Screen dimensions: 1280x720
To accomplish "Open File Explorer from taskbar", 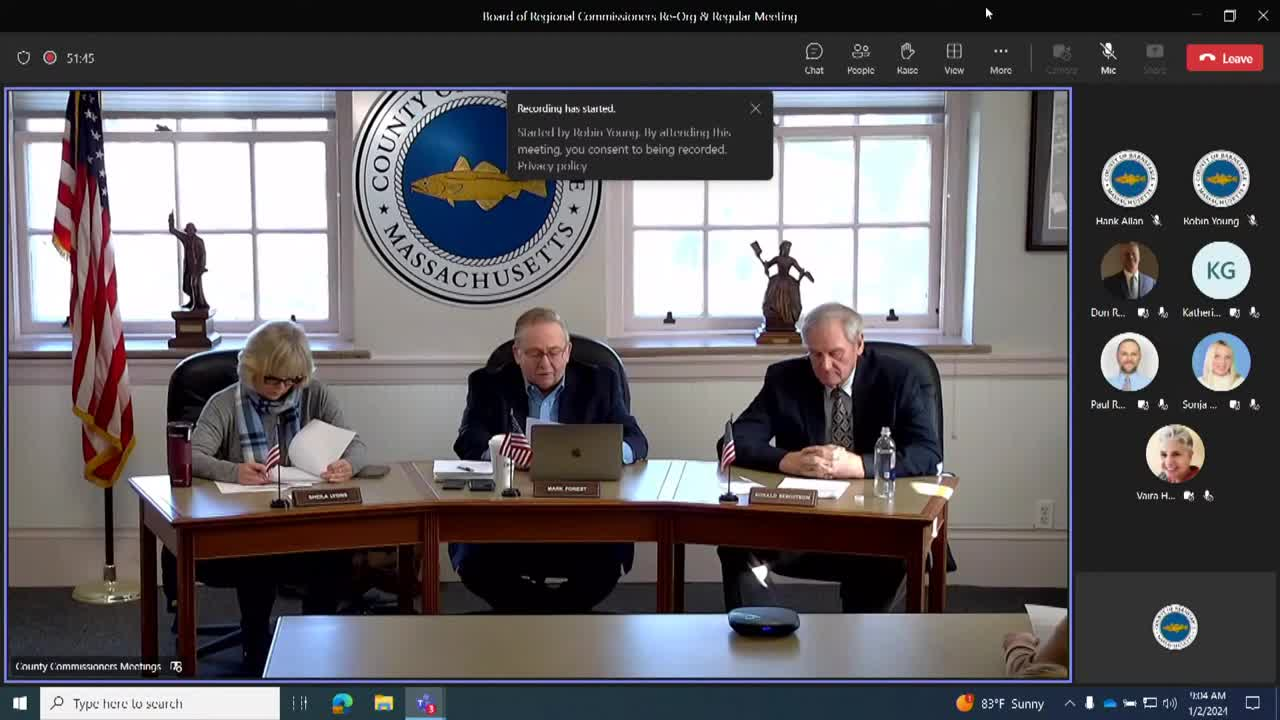I will [x=384, y=703].
